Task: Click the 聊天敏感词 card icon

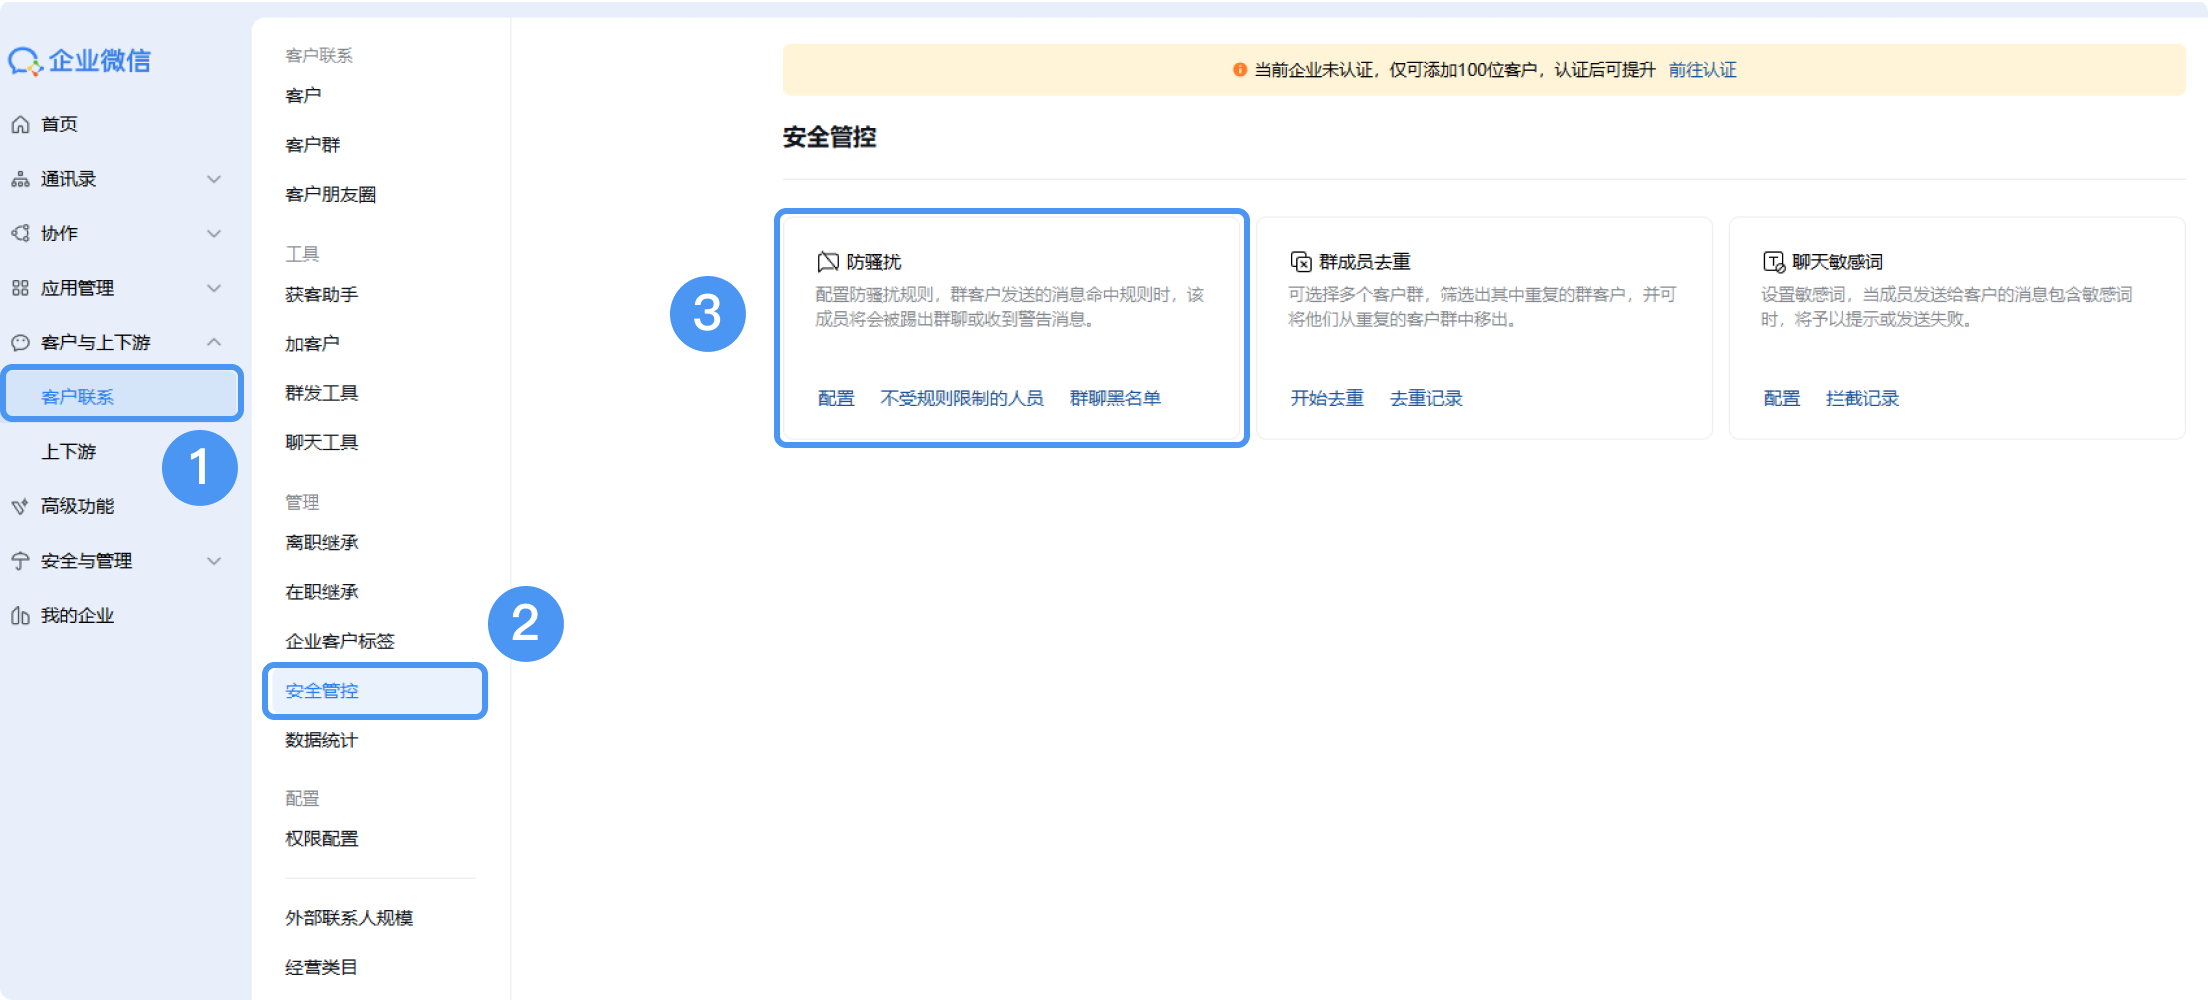Action: 1774,262
